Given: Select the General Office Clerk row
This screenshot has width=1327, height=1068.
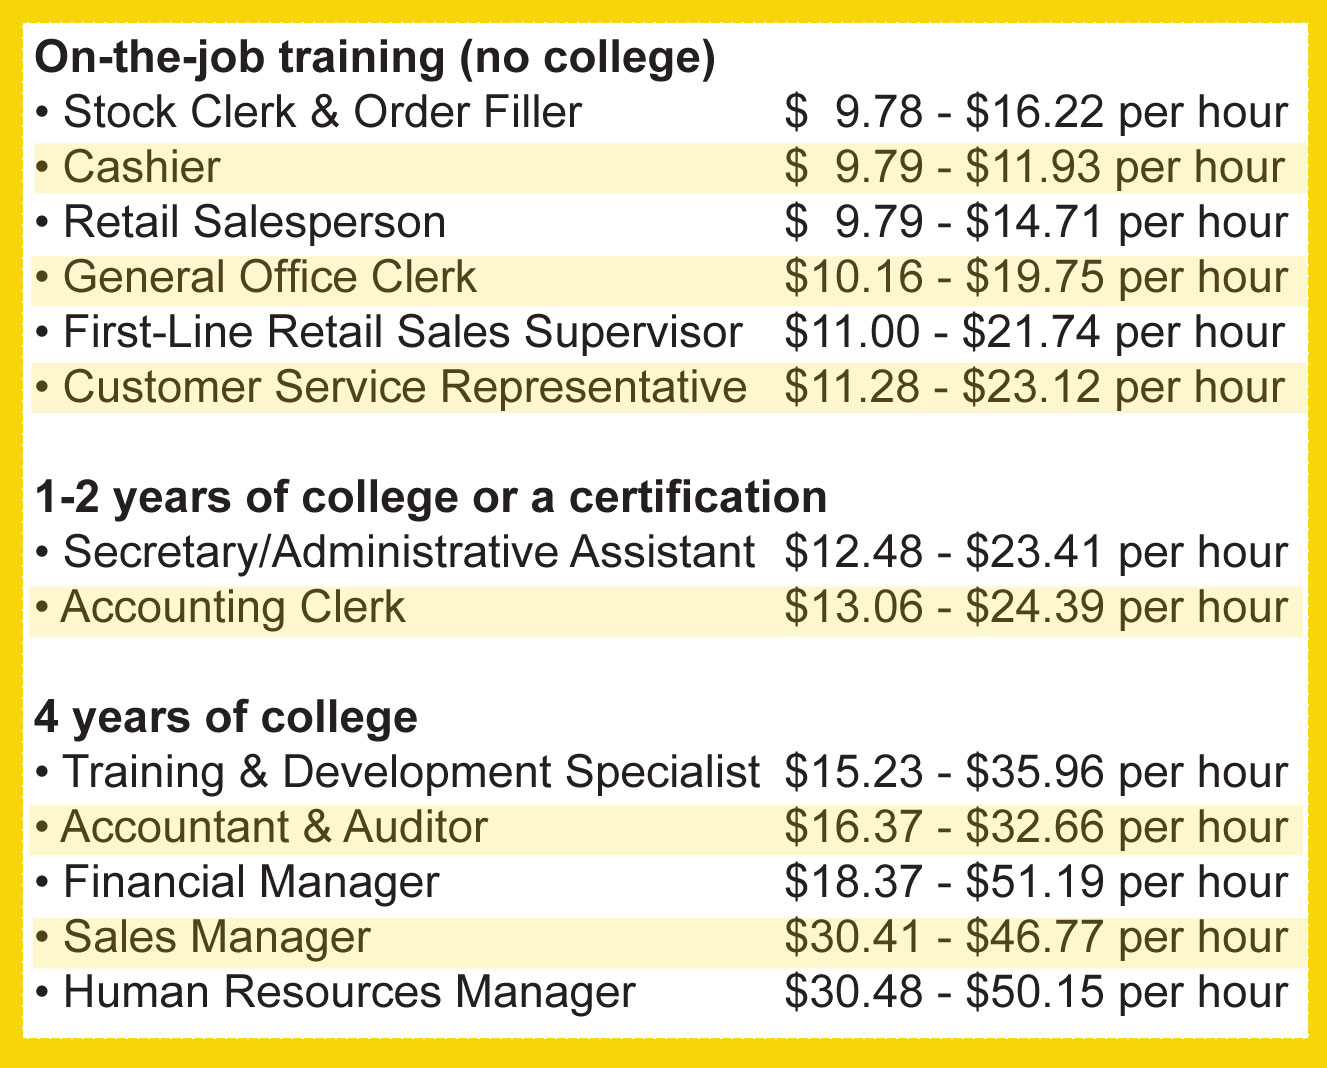Looking at the screenshot, I should click(668, 278).
